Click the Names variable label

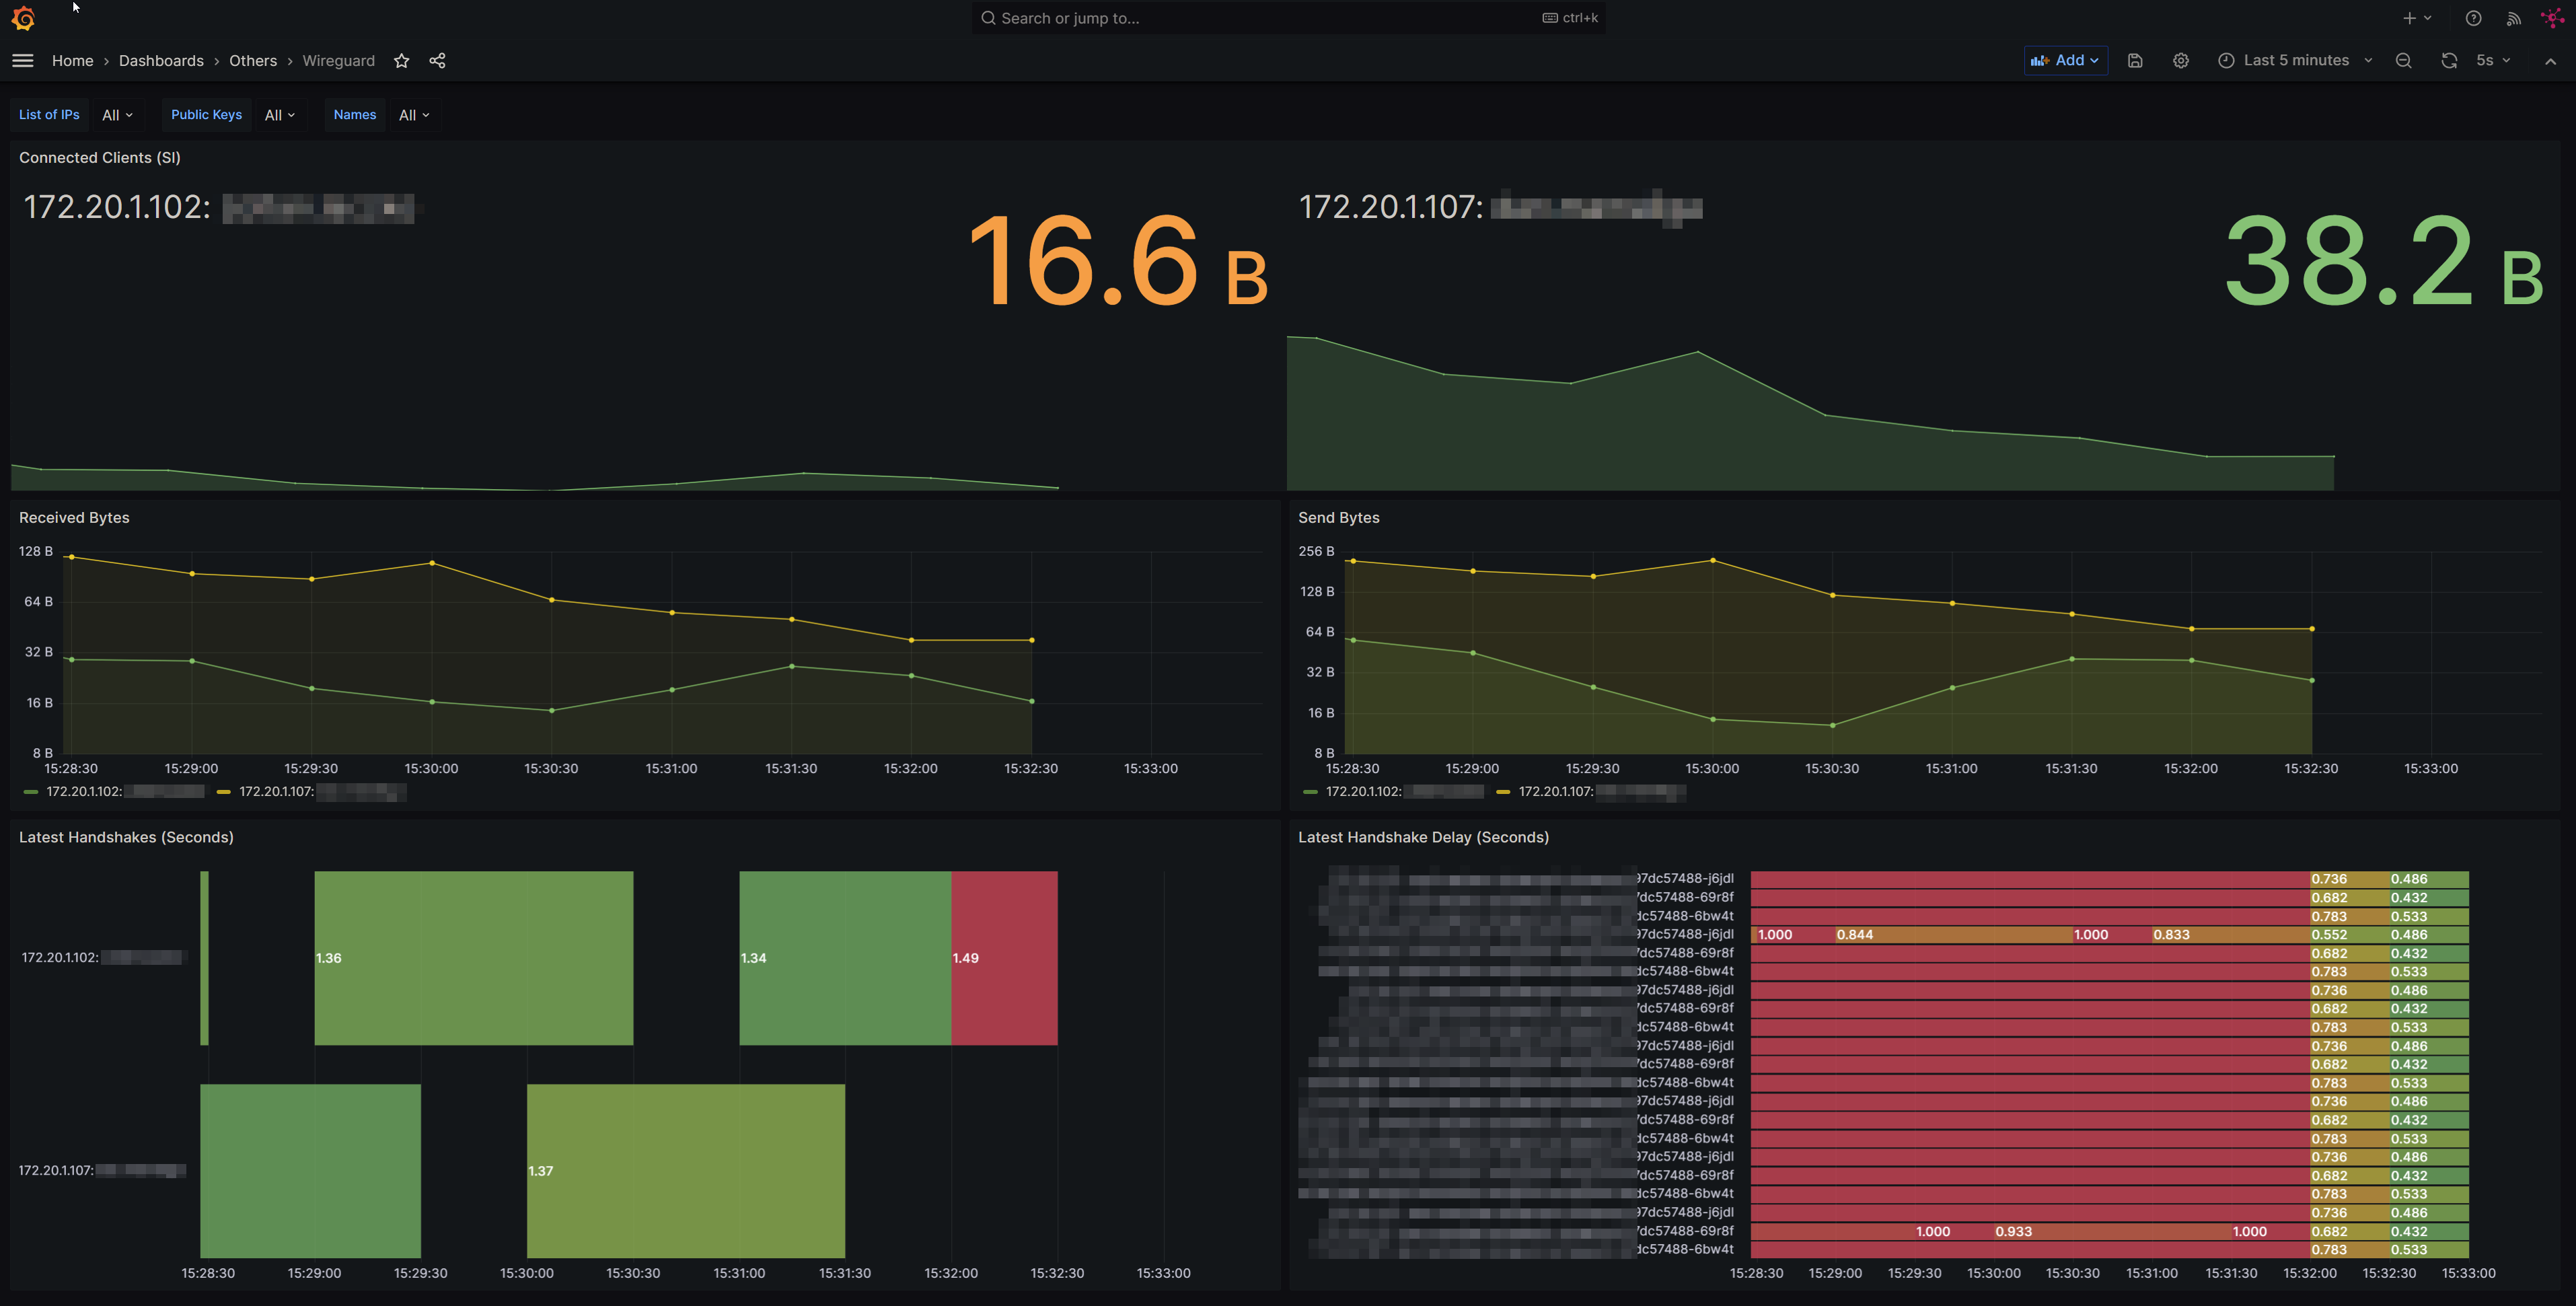[355, 115]
